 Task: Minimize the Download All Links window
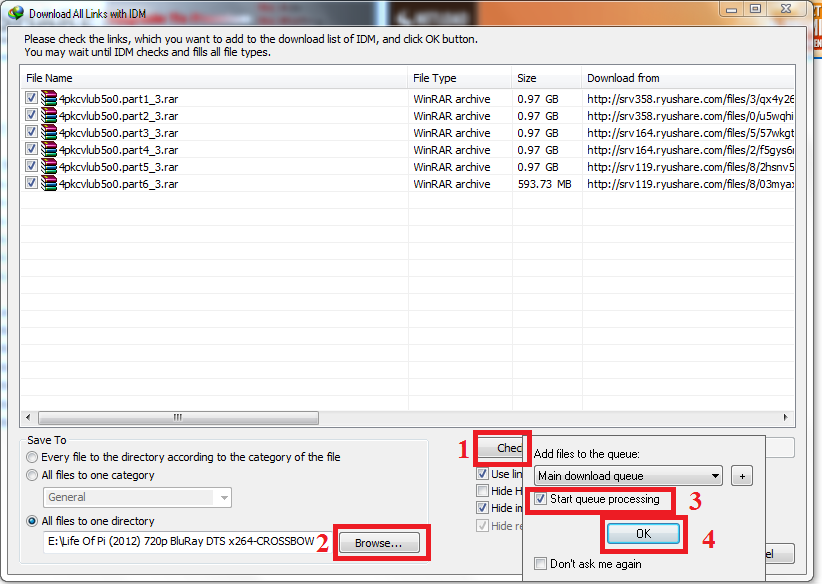(x=731, y=9)
